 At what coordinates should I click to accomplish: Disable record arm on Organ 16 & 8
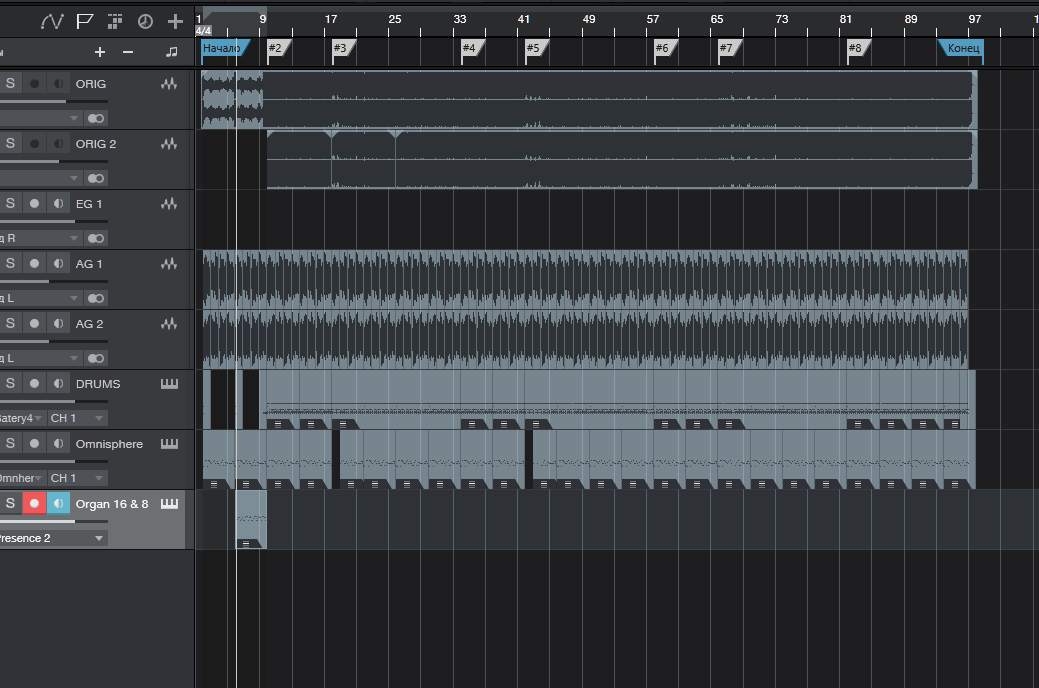click(x=34, y=503)
